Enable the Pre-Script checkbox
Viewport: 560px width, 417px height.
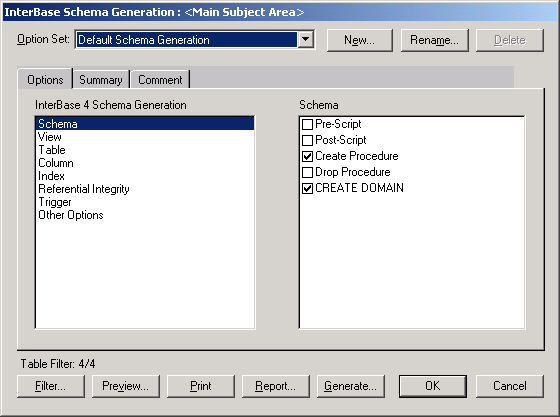point(308,124)
